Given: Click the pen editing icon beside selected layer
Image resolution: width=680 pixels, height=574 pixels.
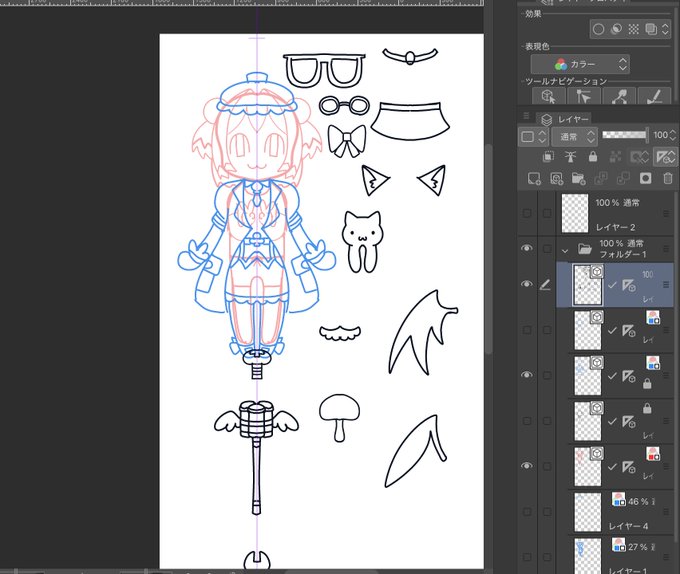Looking at the screenshot, I should pyautogui.click(x=546, y=285).
